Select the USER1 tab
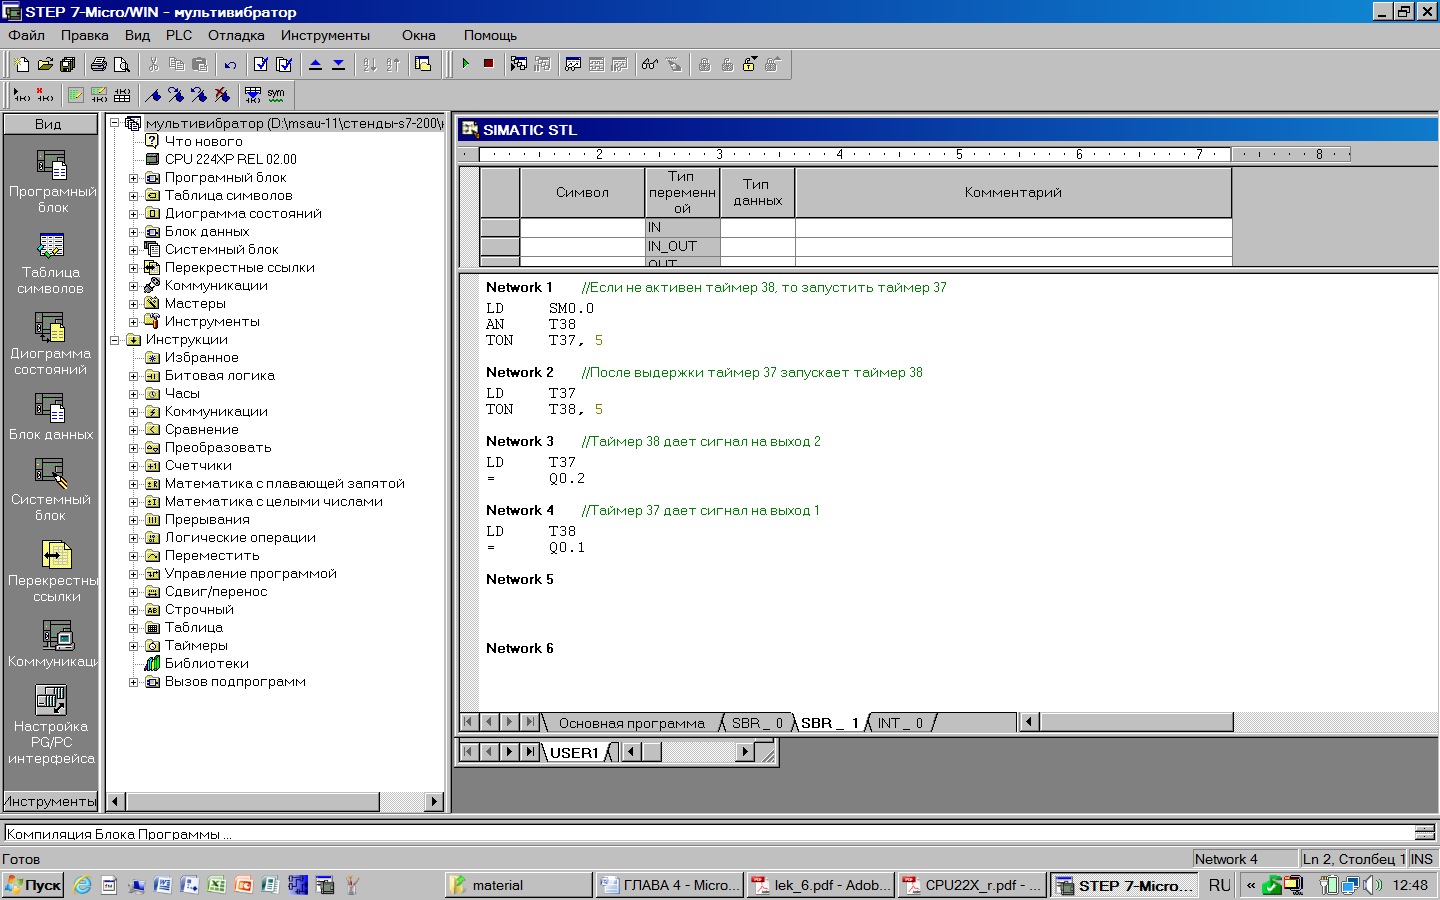 tap(574, 753)
